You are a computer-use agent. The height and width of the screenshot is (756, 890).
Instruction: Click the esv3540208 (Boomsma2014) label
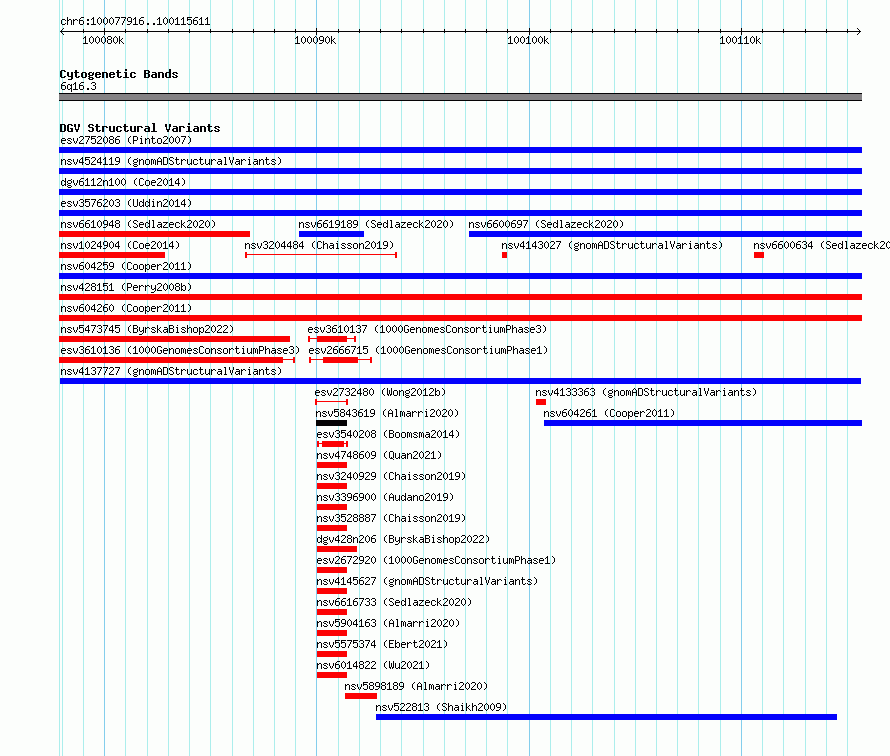tap(388, 434)
